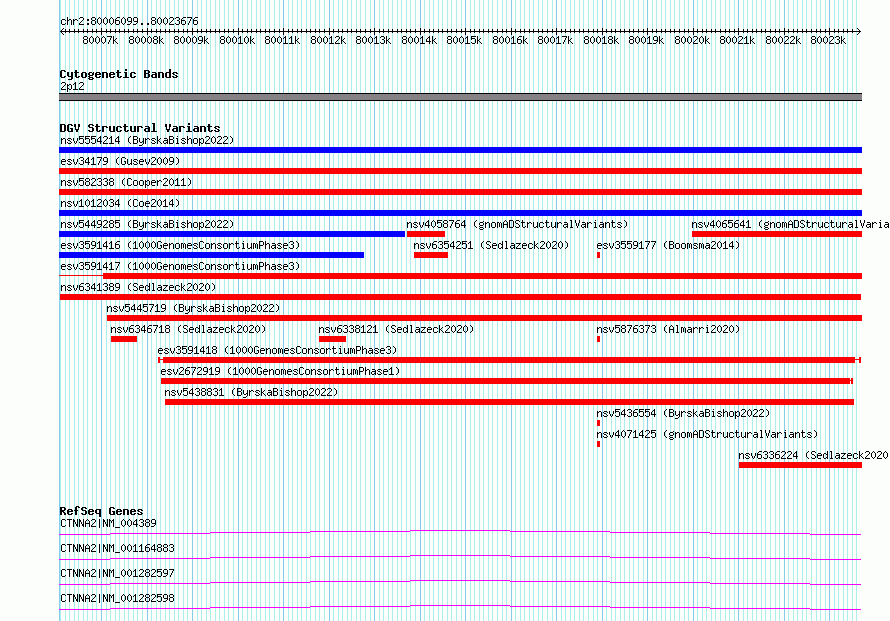Open nsv5436554 (ByrskaBishop2022) variant
Viewport: 890px width, 621px height.
683,413
